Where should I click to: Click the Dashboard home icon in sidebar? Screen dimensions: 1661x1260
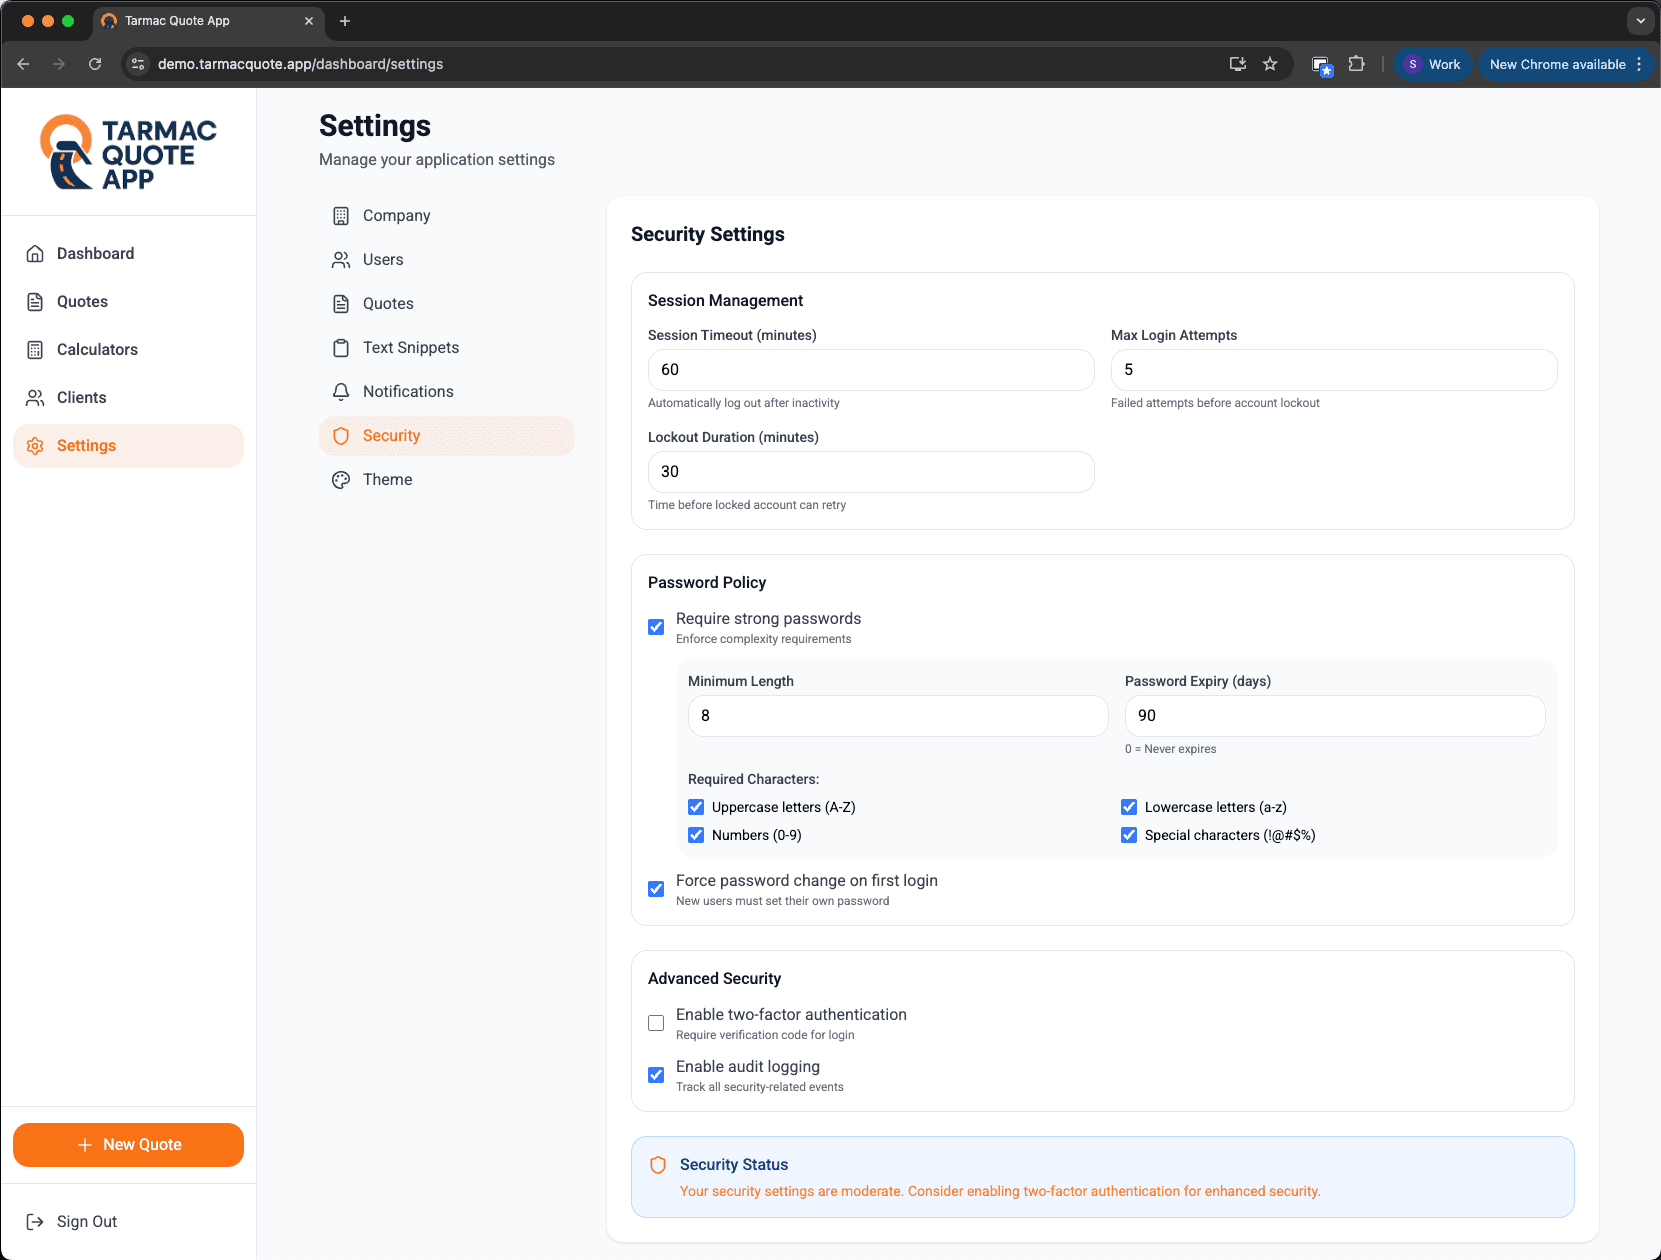point(35,254)
